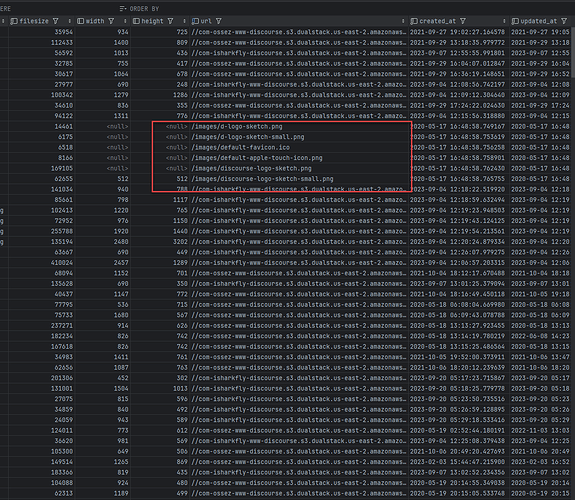Open the filter on the height column
This screenshot has height=500, width=575.
(x=170, y=21)
